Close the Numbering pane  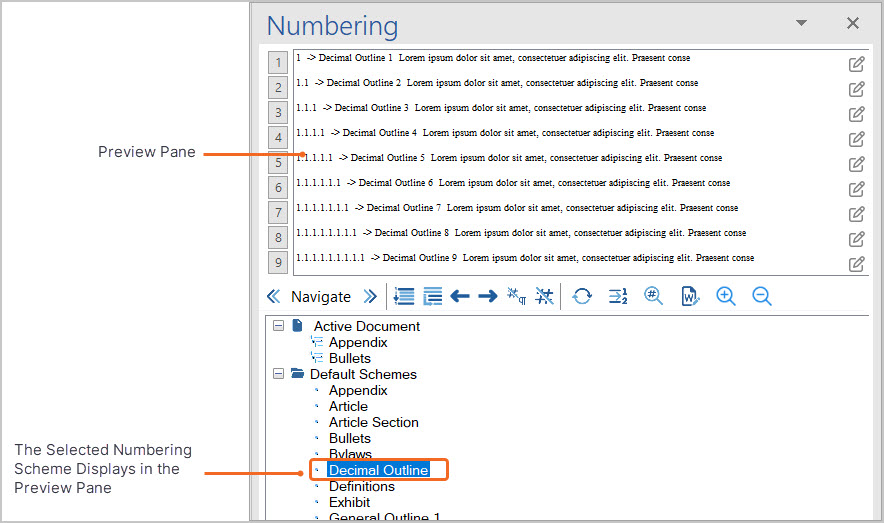pos(853,23)
